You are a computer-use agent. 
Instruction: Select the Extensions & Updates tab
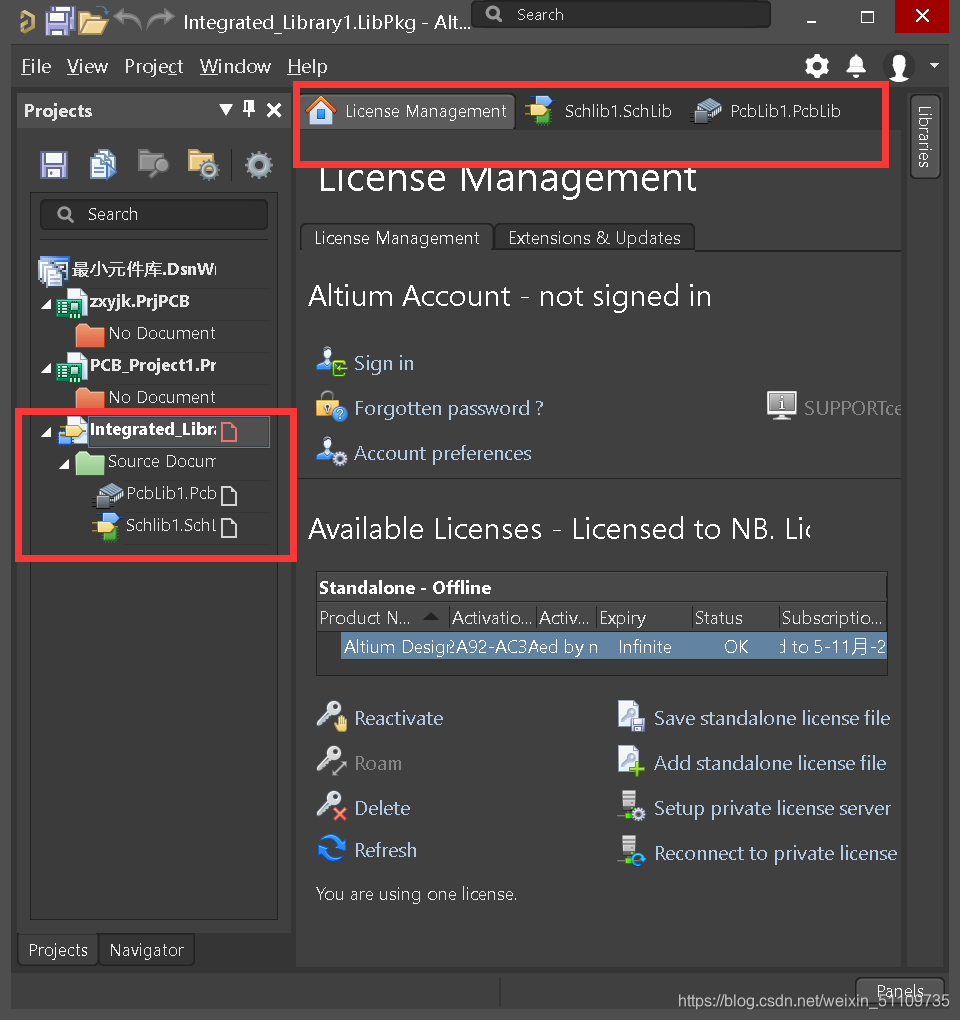click(594, 238)
